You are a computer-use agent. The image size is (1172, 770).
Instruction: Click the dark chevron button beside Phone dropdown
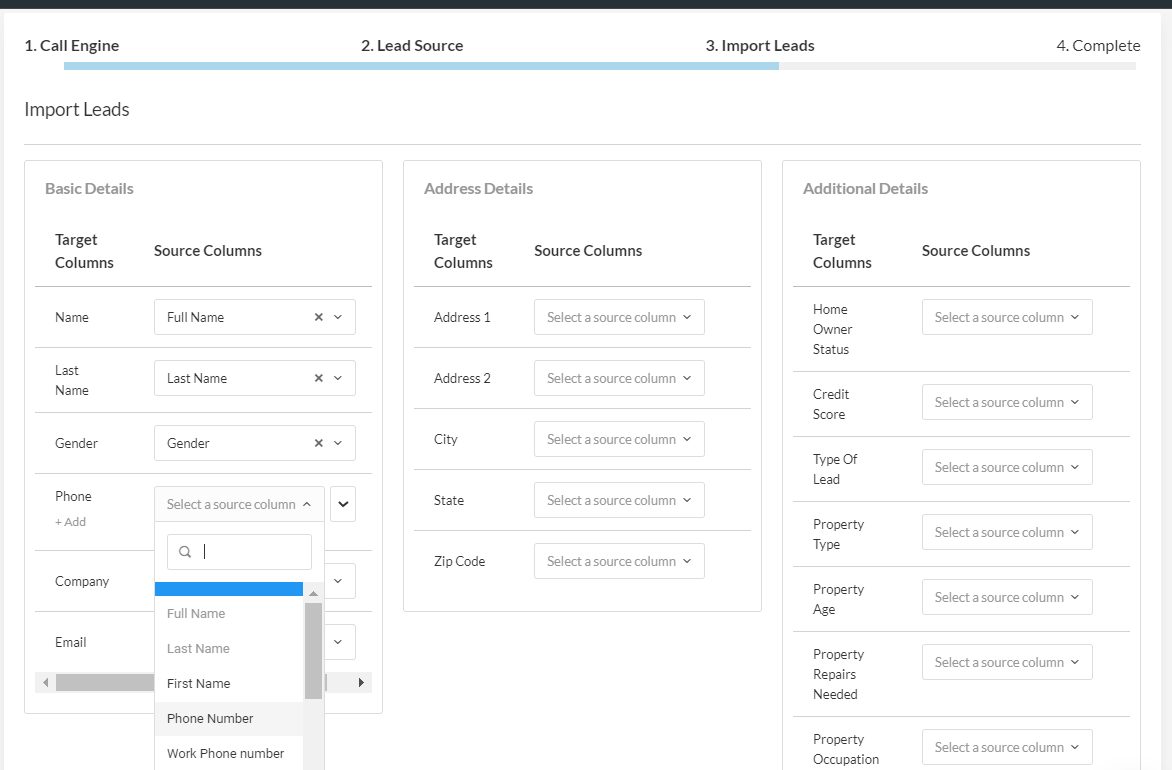click(343, 504)
